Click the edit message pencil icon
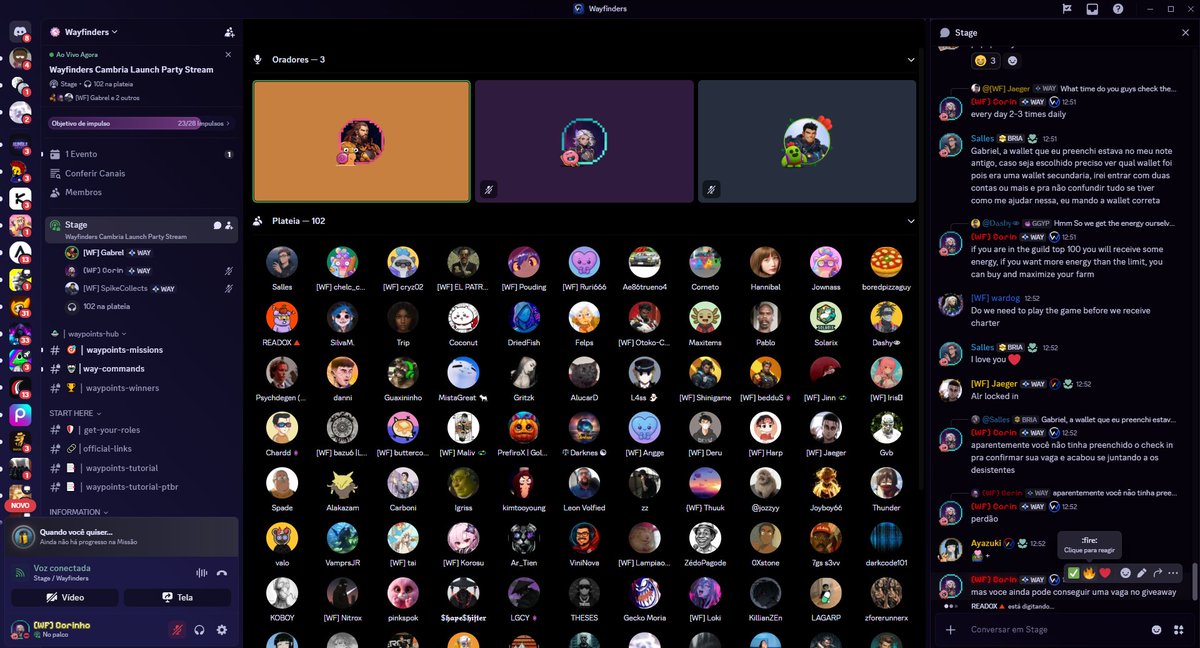Screen dimensions: 1200x648 coord(1142,573)
